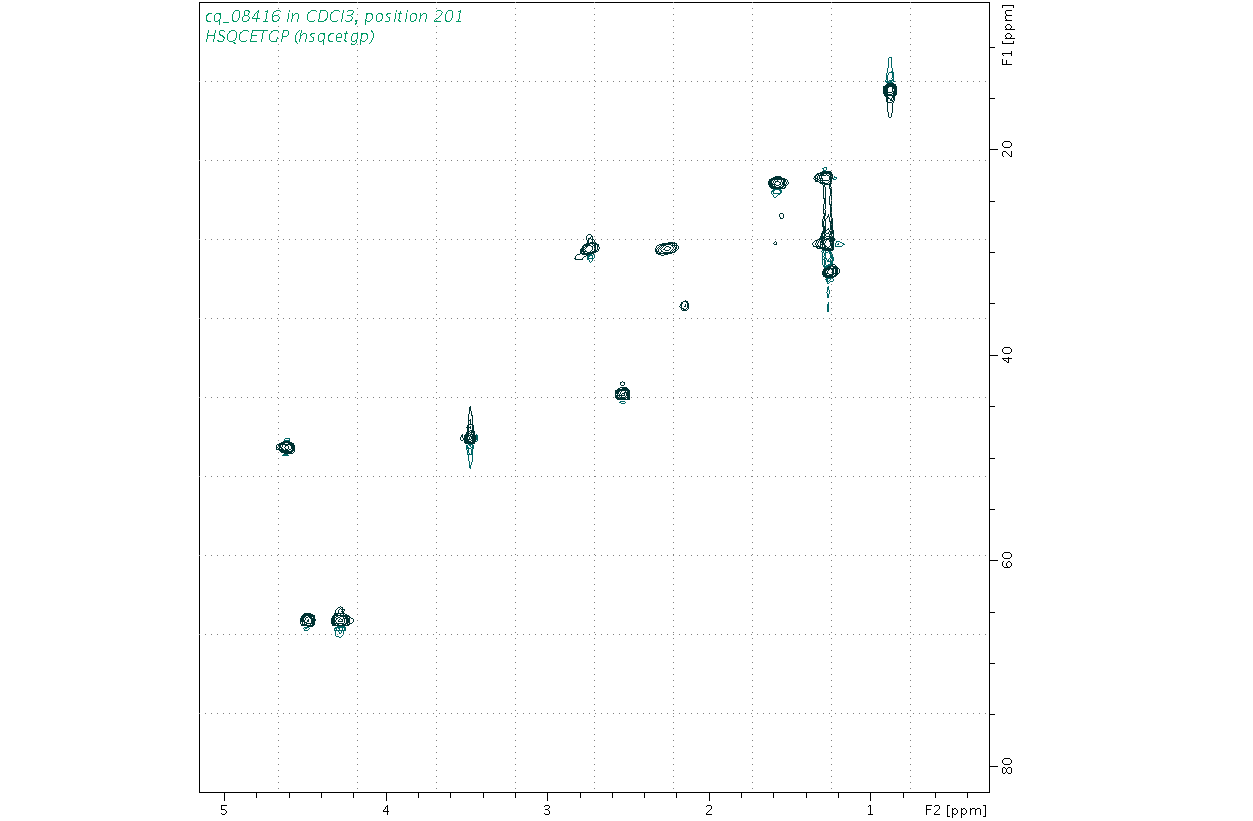Viewport: 1253px width, 821px height.
Task: Click the title text 'cq_08416 in CDCl3, position 201'
Action: click(x=334, y=17)
